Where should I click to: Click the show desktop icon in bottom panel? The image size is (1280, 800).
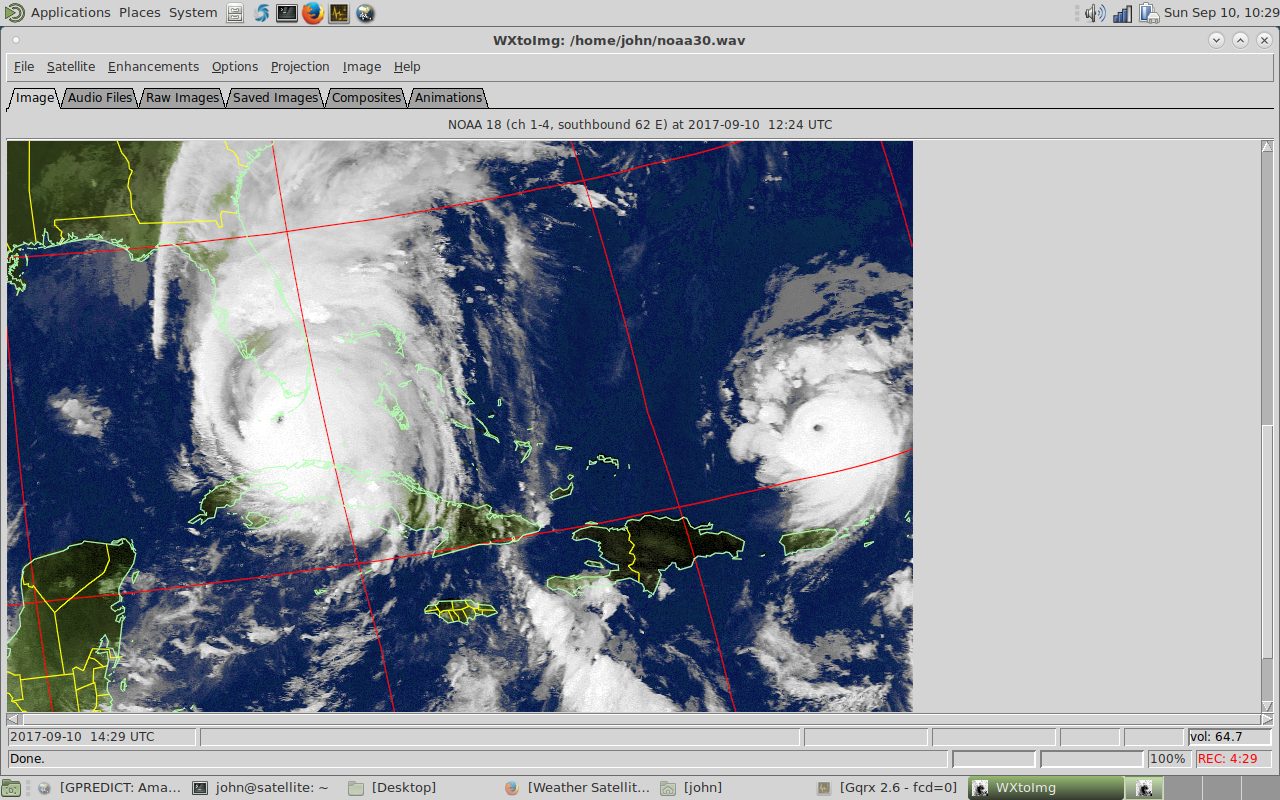[11, 788]
